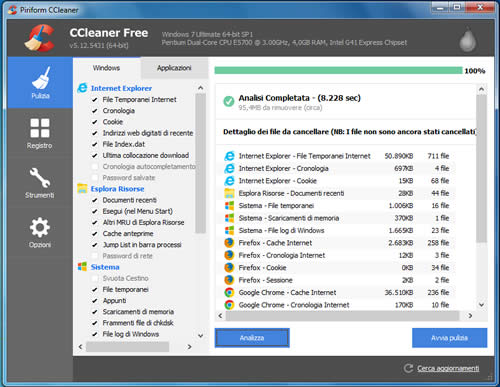This screenshot has height=387, width=500.
Task: Select the Internet Explorer category heading
Action: 121,88
